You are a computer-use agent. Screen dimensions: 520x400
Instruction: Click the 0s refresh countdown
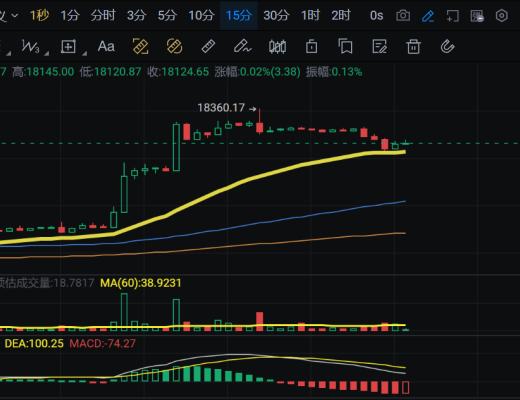(376, 16)
